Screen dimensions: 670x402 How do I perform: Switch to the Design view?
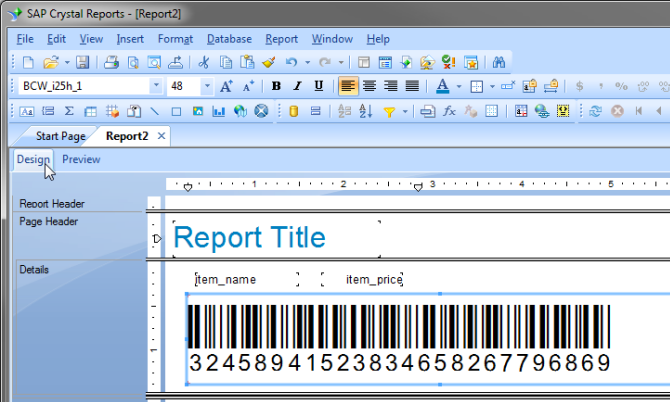[33, 159]
